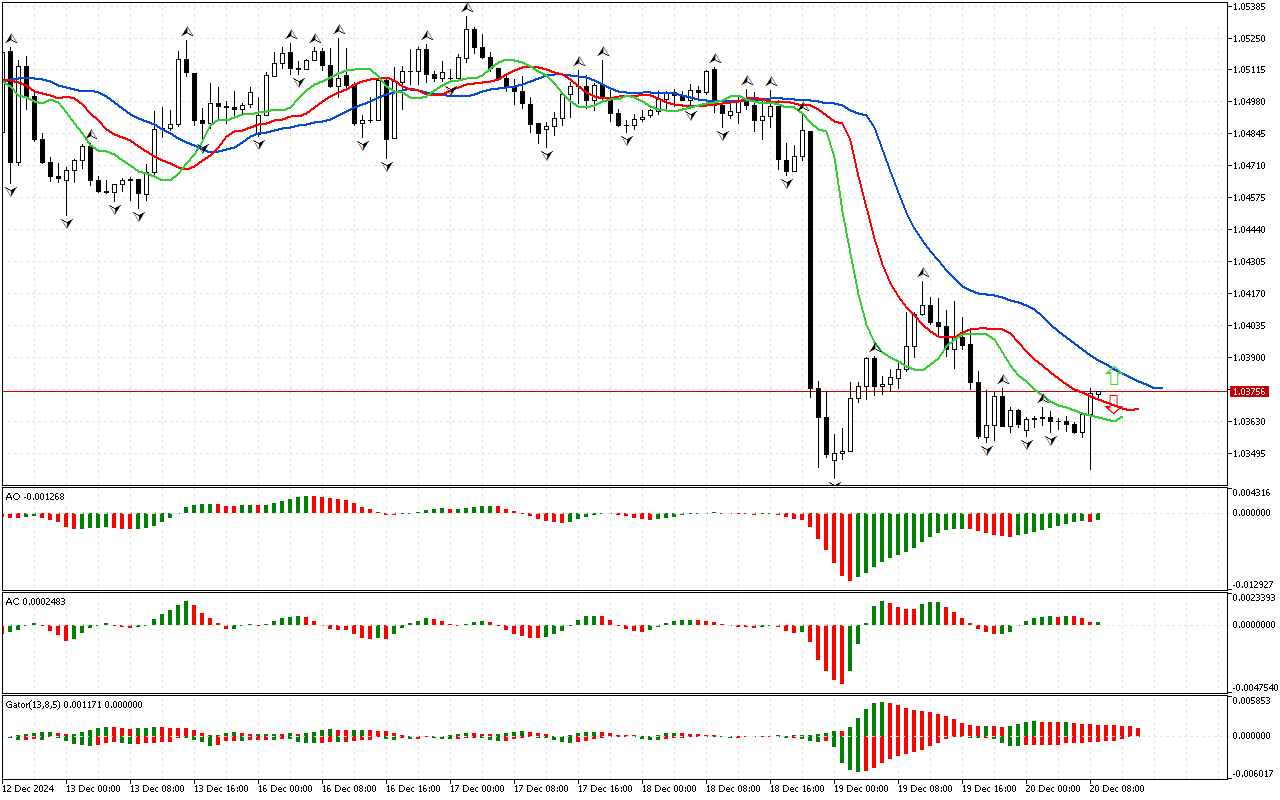Click the 18 Dec 08:00 time label
The image size is (1280, 800).
(x=733, y=789)
